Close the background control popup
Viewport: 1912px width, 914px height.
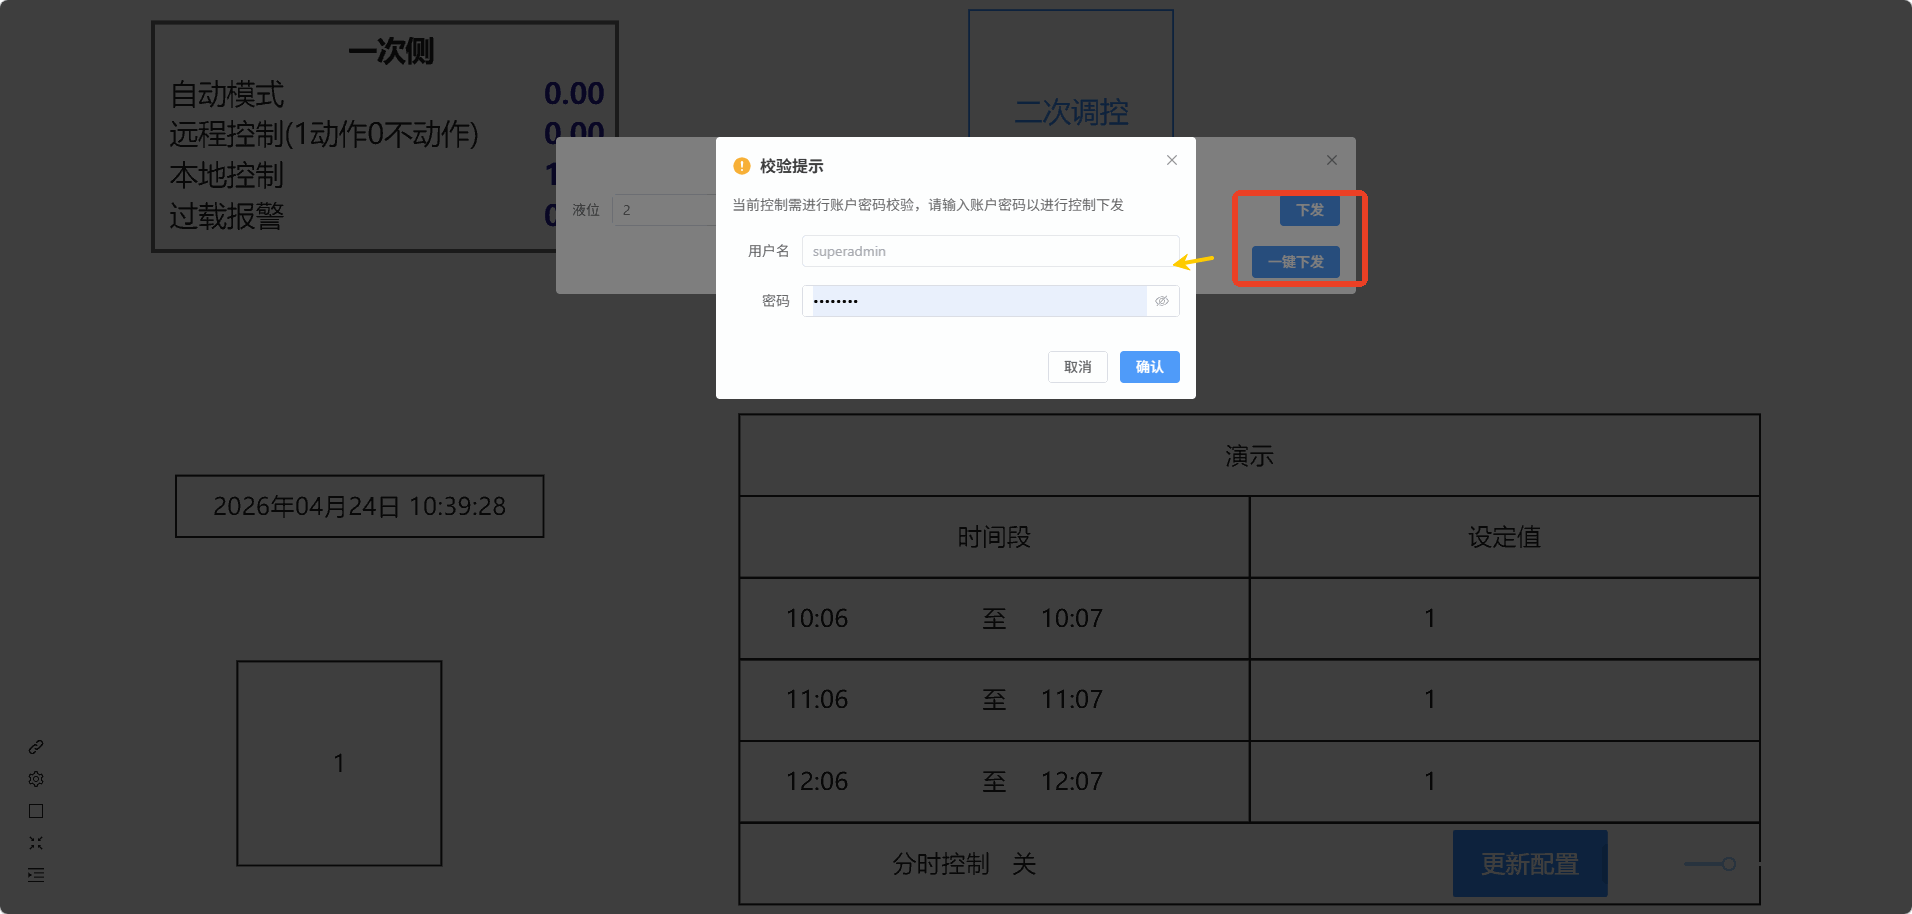click(x=1332, y=160)
